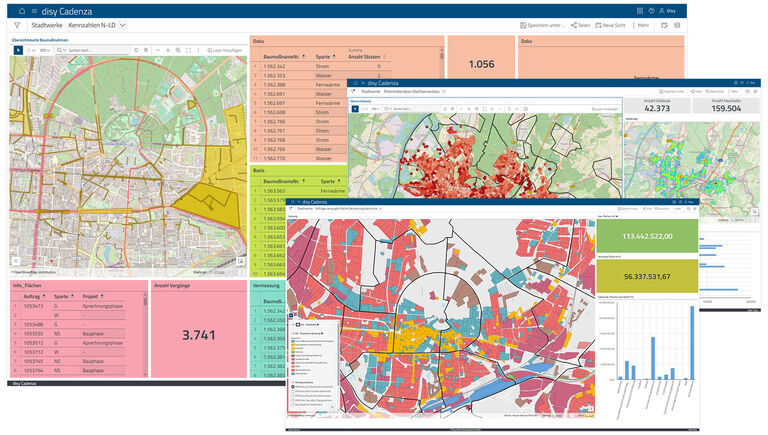This screenshot has width=768, height=435.
Task: Open the measure tool dropdown in map toolbar
Action: coord(46,50)
